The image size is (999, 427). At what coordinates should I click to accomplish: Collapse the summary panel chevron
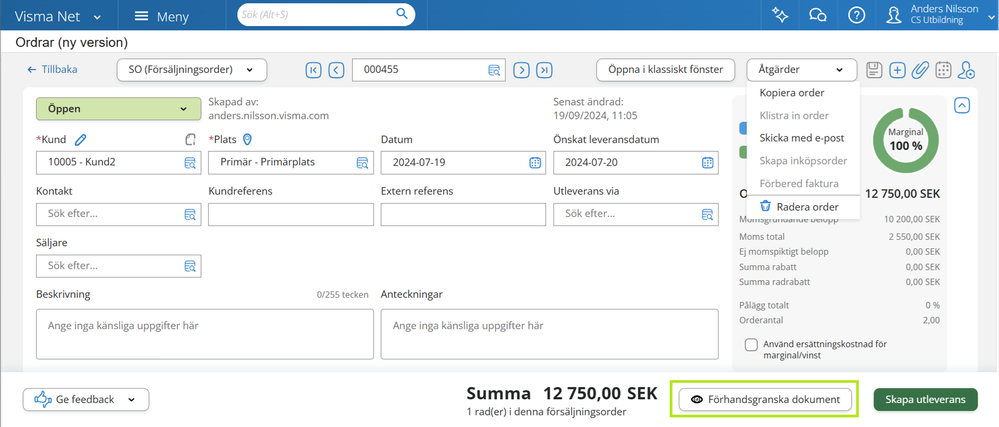962,105
